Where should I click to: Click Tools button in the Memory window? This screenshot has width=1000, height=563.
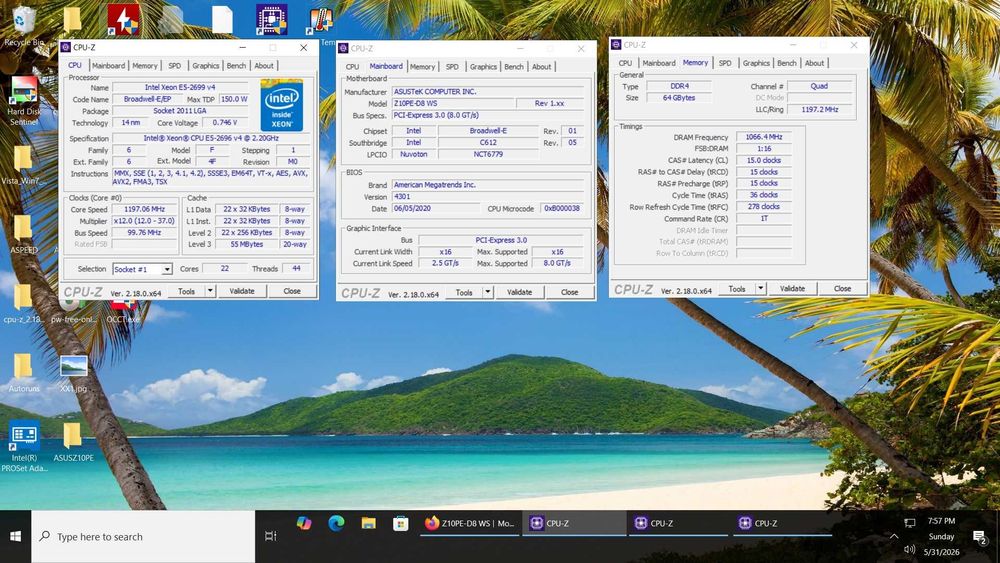click(x=737, y=289)
